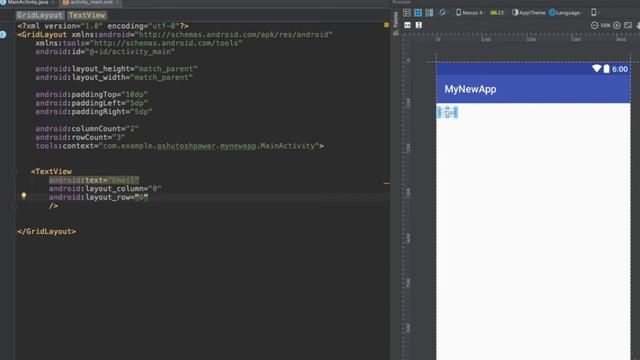This screenshot has width=640, height=360.
Task: Click the highlighted android:text attribute line
Action: point(94,180)
